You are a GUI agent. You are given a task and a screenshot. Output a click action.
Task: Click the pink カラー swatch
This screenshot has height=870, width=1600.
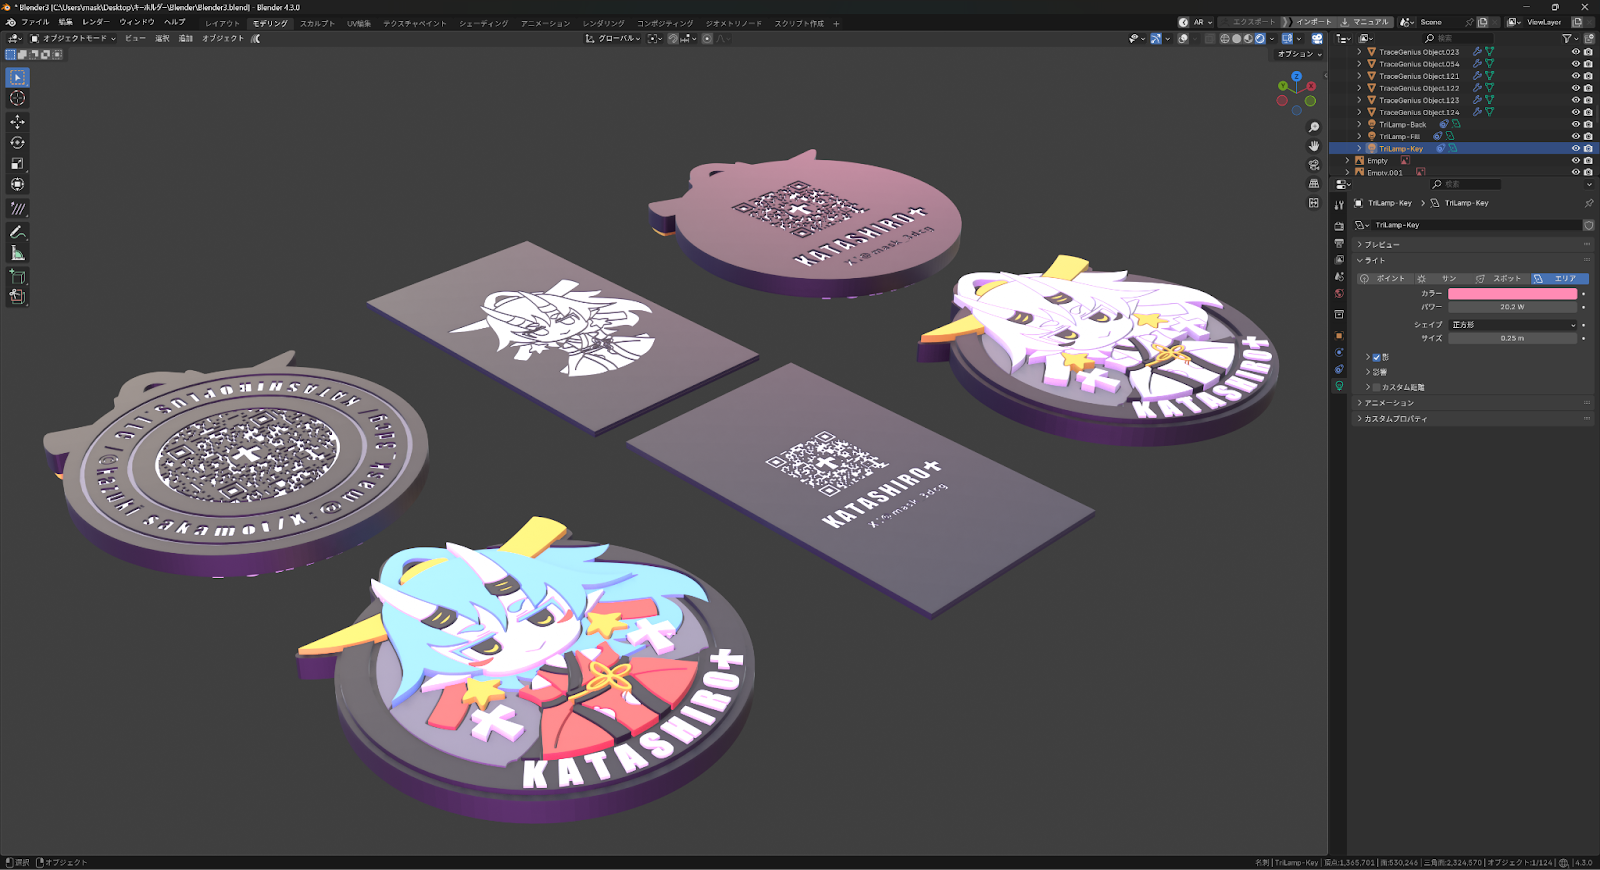pyautogui.click(x=1512, y=294)
